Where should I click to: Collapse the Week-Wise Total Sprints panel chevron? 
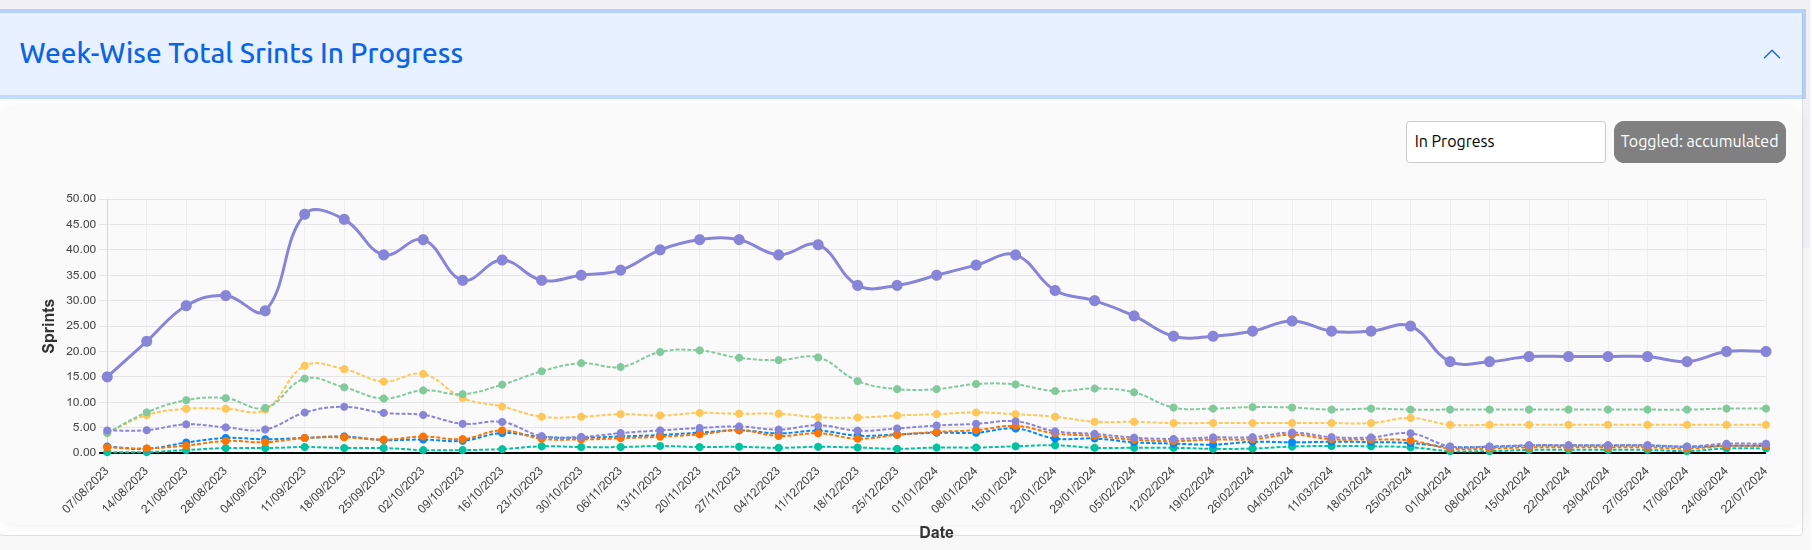click(x=1771, y=54)
